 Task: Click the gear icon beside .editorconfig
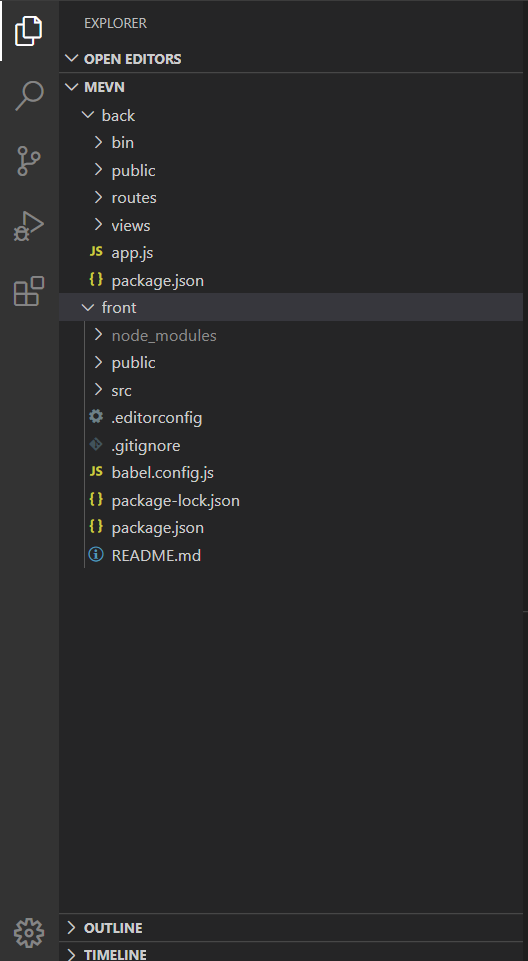[96, 417]
